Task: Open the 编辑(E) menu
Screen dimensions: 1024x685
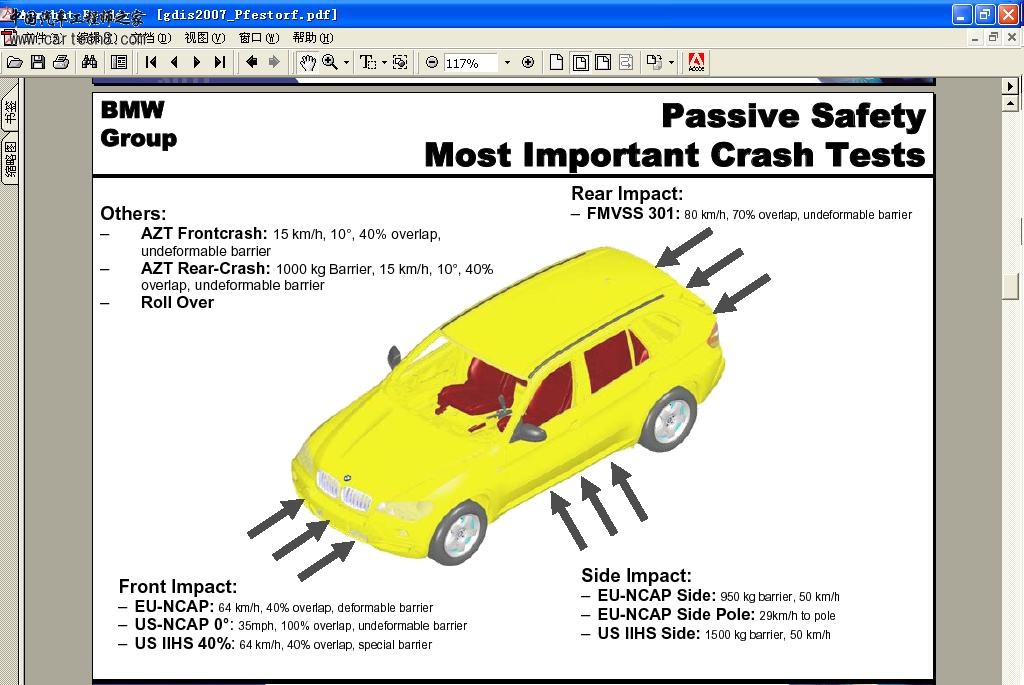Action: pyautogui.click(x=97, y=38)
